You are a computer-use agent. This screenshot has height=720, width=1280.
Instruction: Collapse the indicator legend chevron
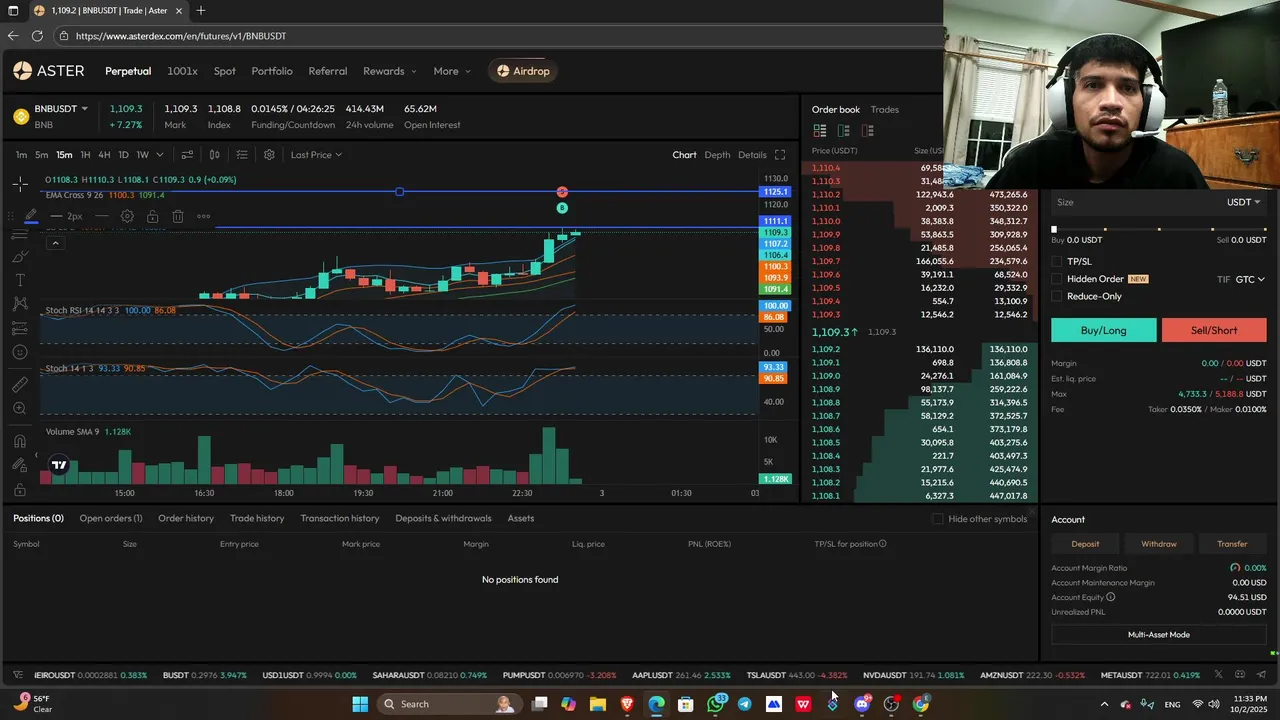pos(55,243)
